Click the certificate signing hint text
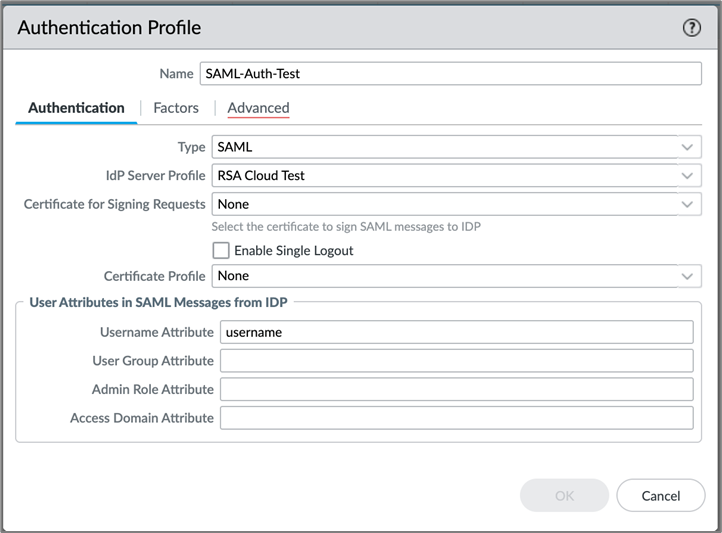The width and height of the screenshot is (722, 533). pyautogui.click(x=346, y=227)
